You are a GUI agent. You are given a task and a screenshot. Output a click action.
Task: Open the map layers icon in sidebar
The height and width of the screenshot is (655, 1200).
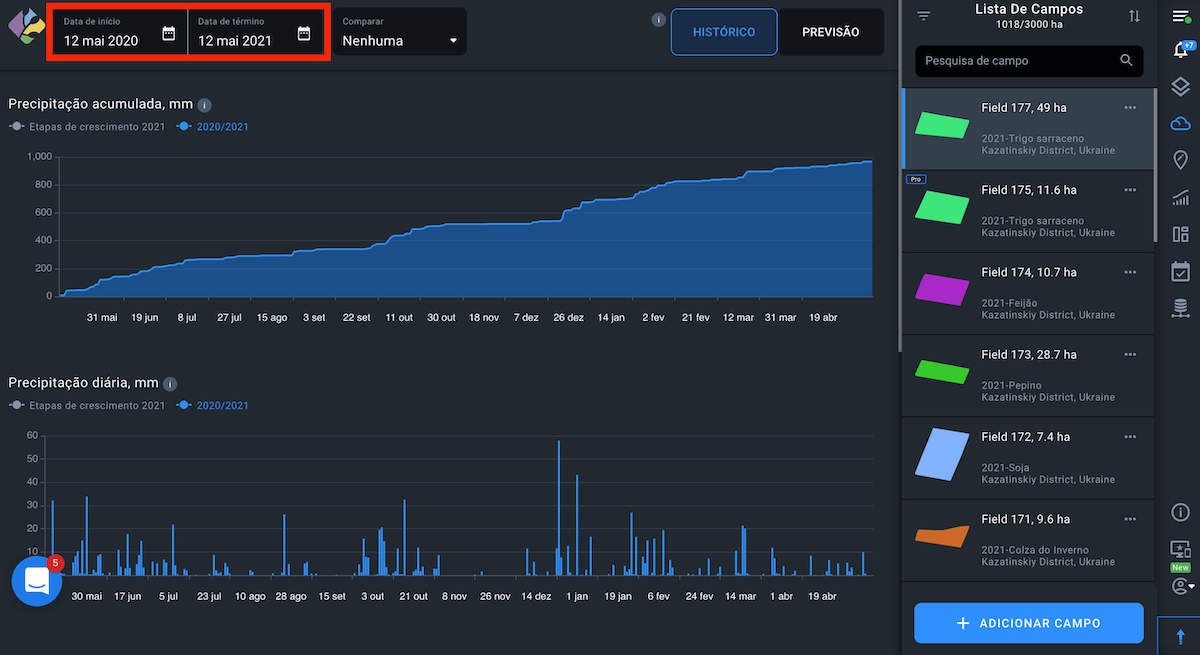1180,88
